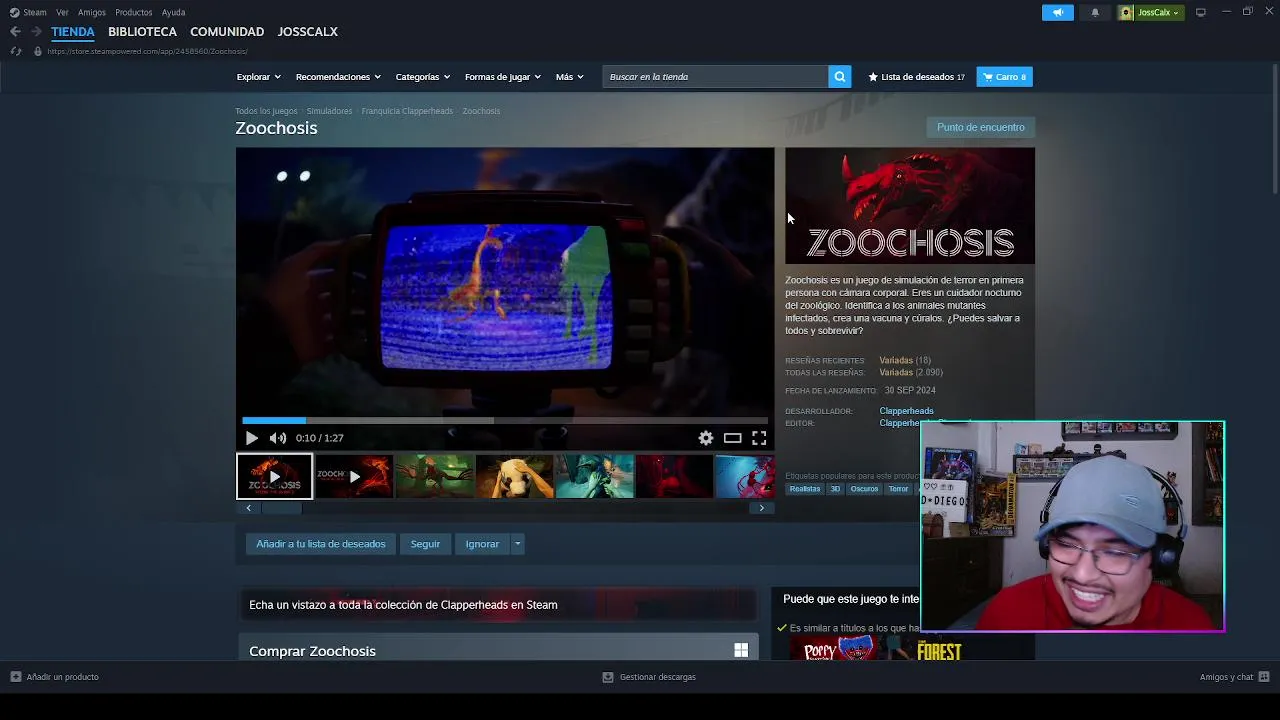The height and width of the screenshot is (720, 1280).
Task: Expand the Más dropdown
Action: tap(569, 77)
